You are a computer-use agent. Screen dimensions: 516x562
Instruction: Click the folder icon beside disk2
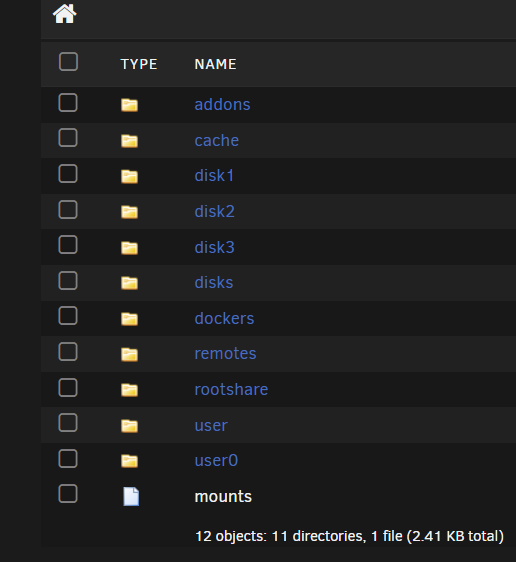pos(129,211)
